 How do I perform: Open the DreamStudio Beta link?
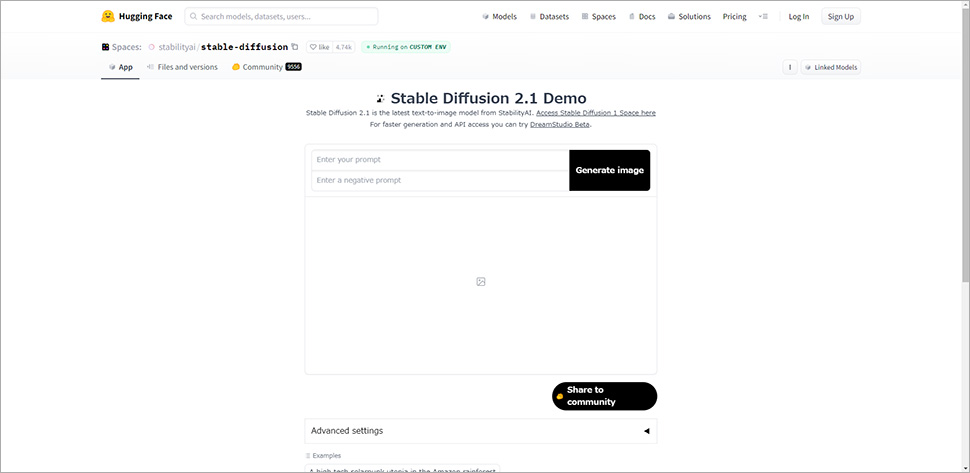(560, 124)
